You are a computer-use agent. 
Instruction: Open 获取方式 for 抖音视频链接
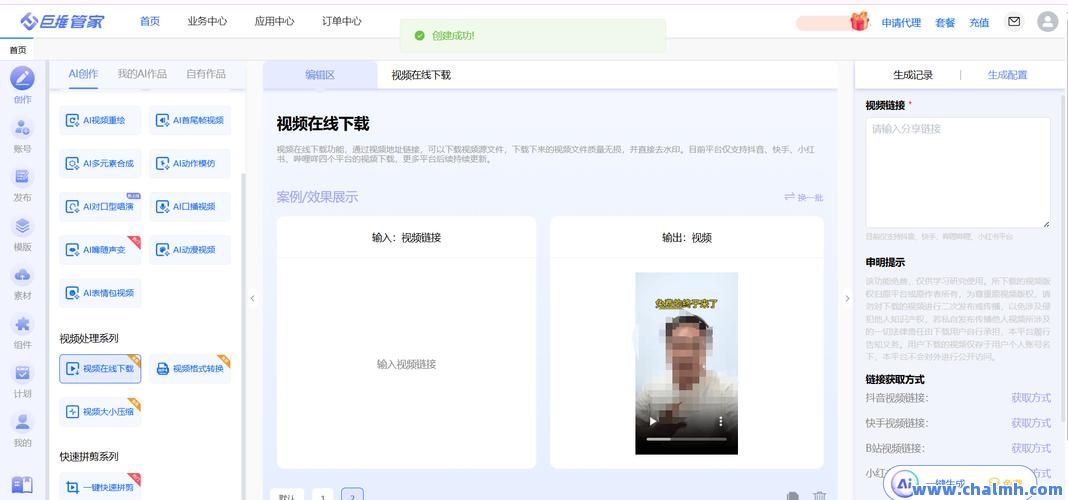(x=1031, y=398)
